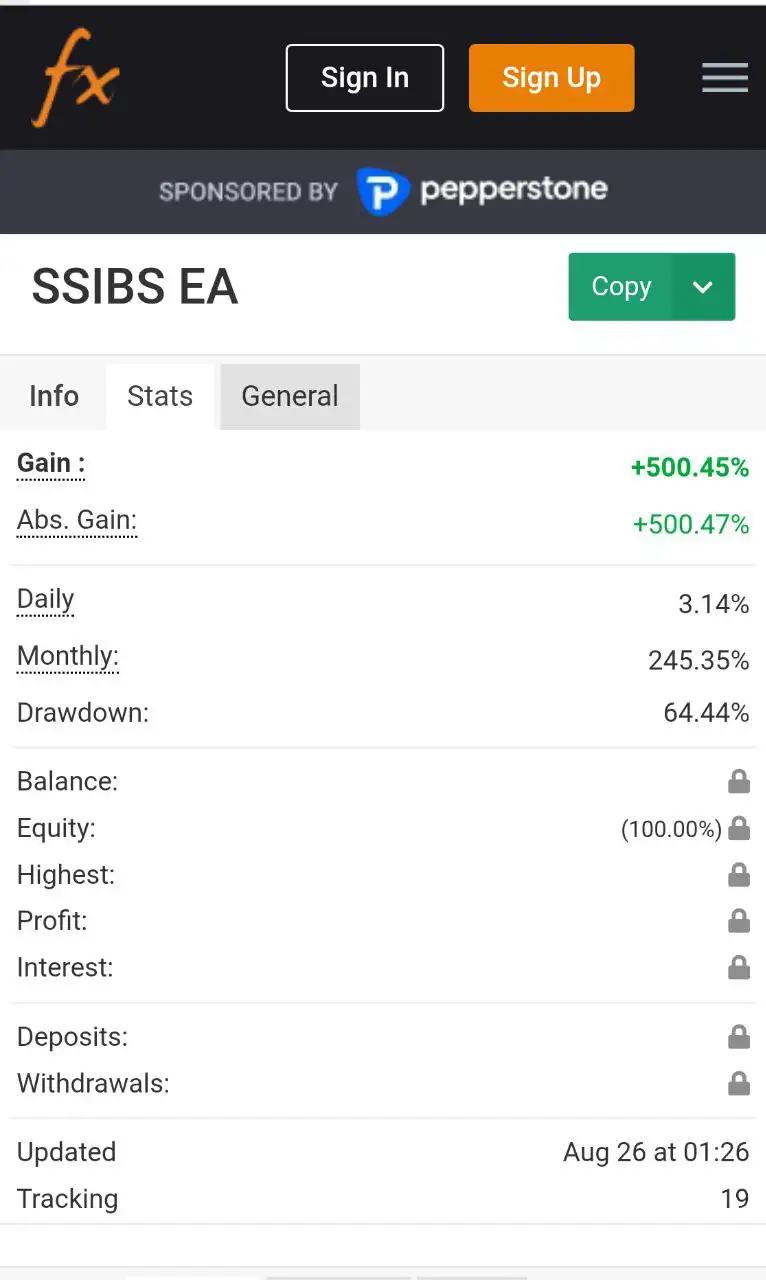Click the Myfxbook fx logo
The height and width of the screenshot is (1280, 766).
[76, 78]
